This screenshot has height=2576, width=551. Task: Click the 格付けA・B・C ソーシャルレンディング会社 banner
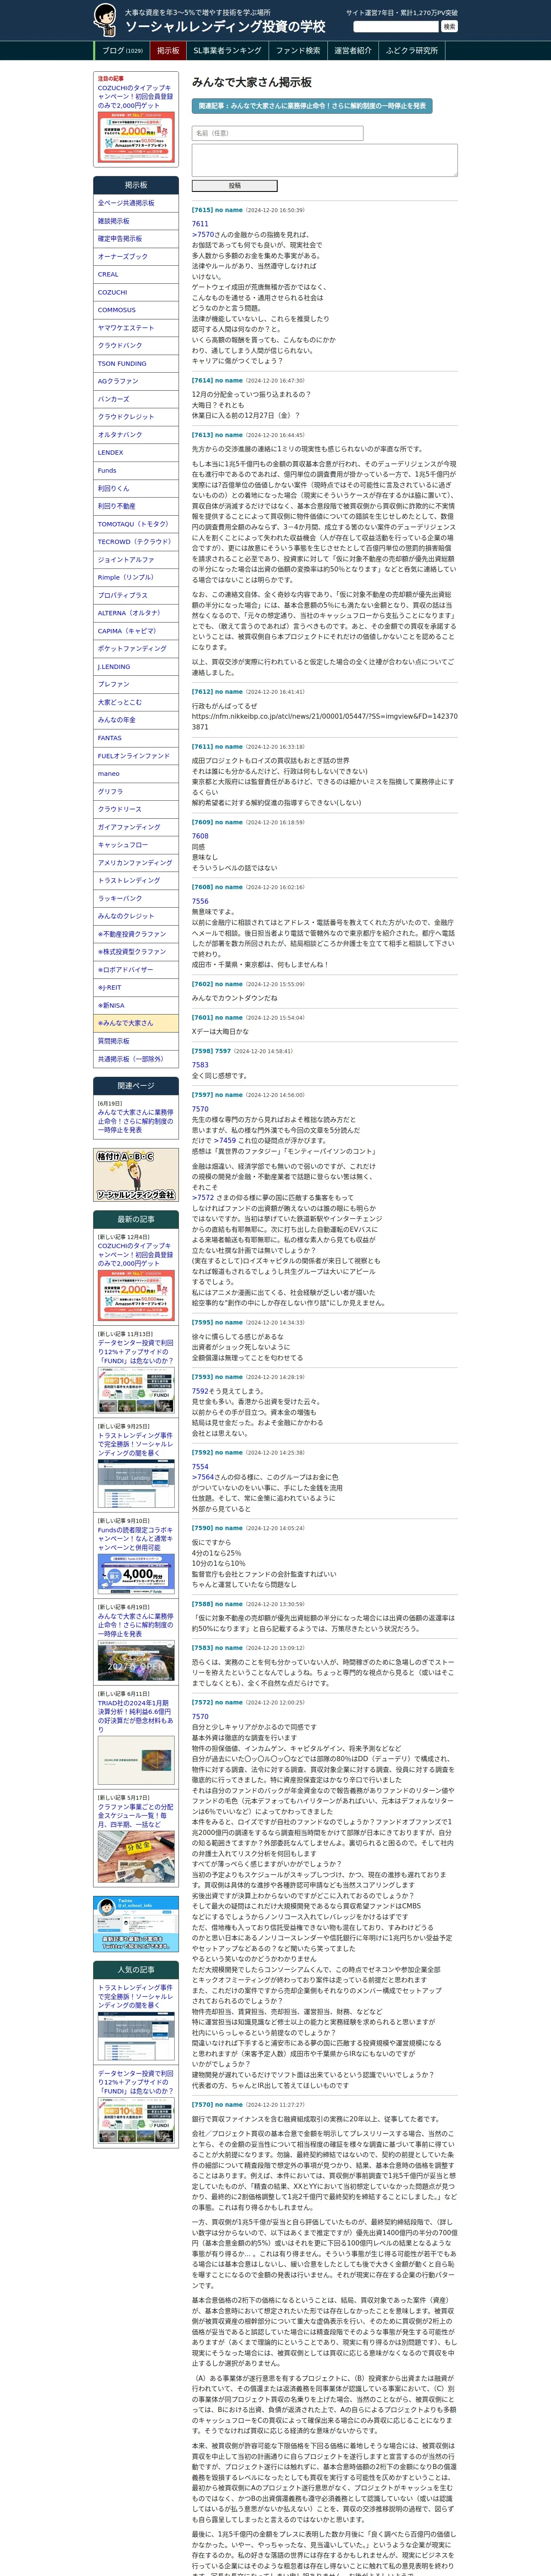[x=136, y=1176]
